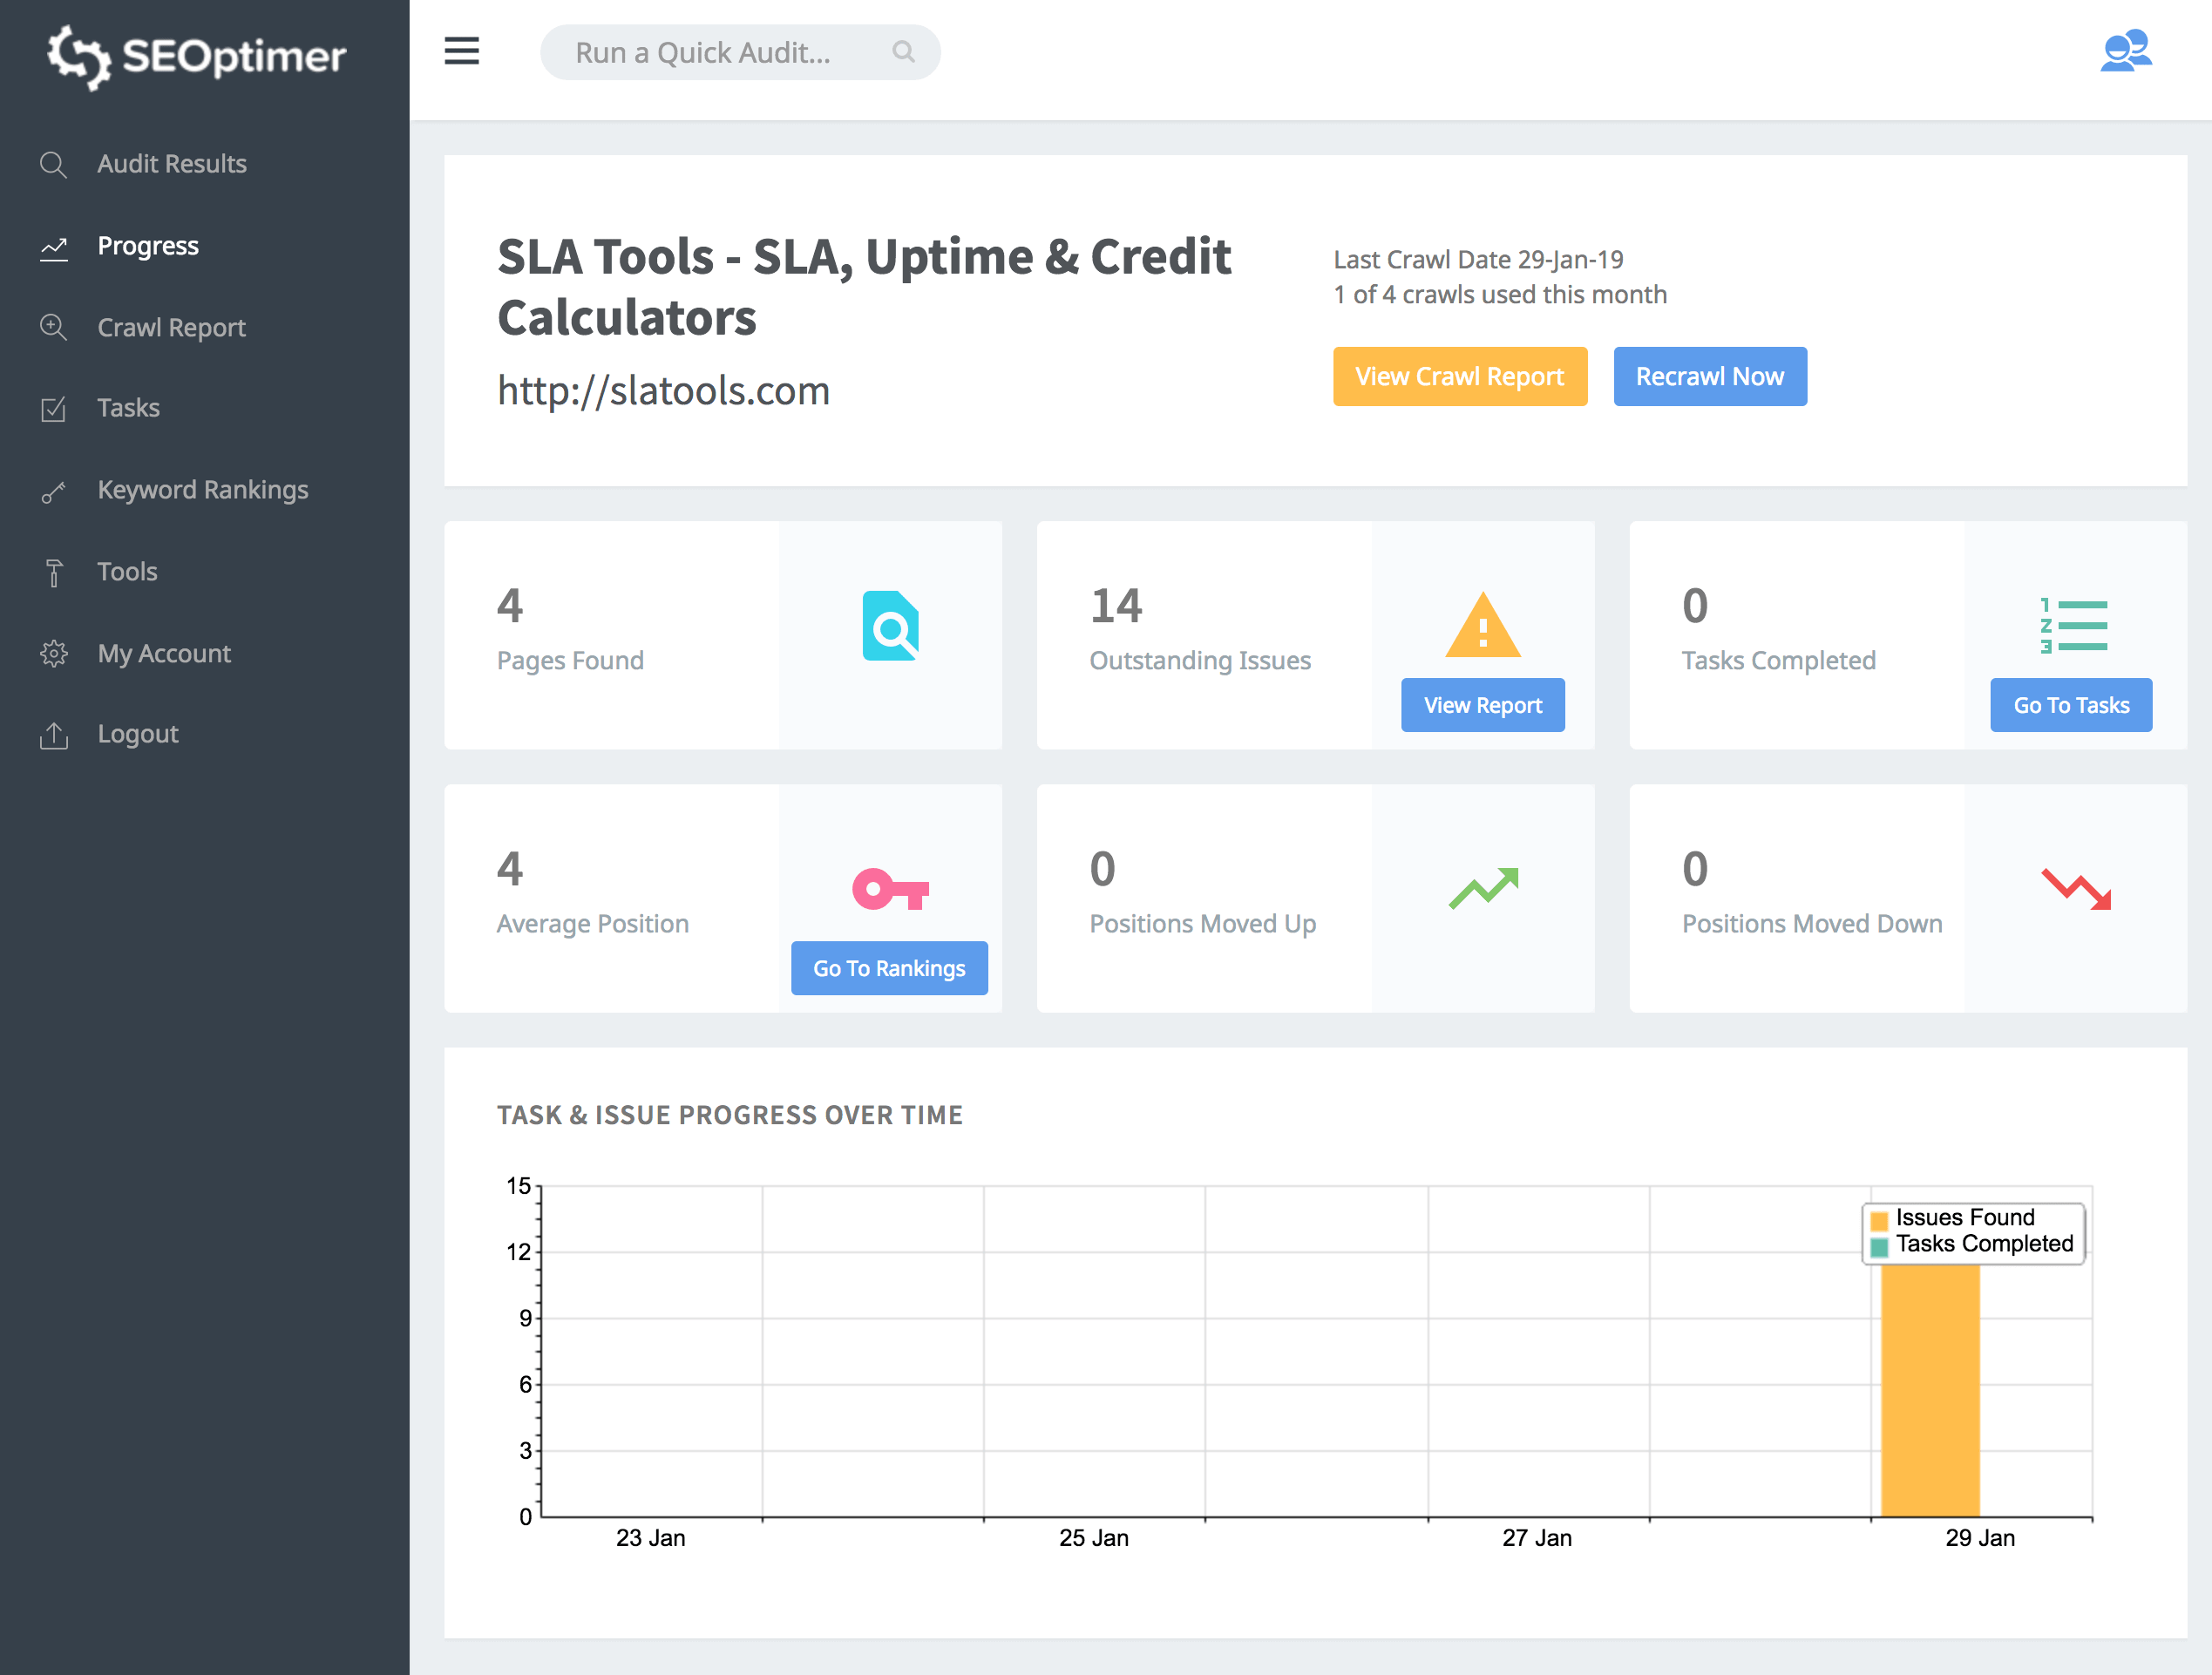Click Recrawl Now button

tap(1709, 376)
